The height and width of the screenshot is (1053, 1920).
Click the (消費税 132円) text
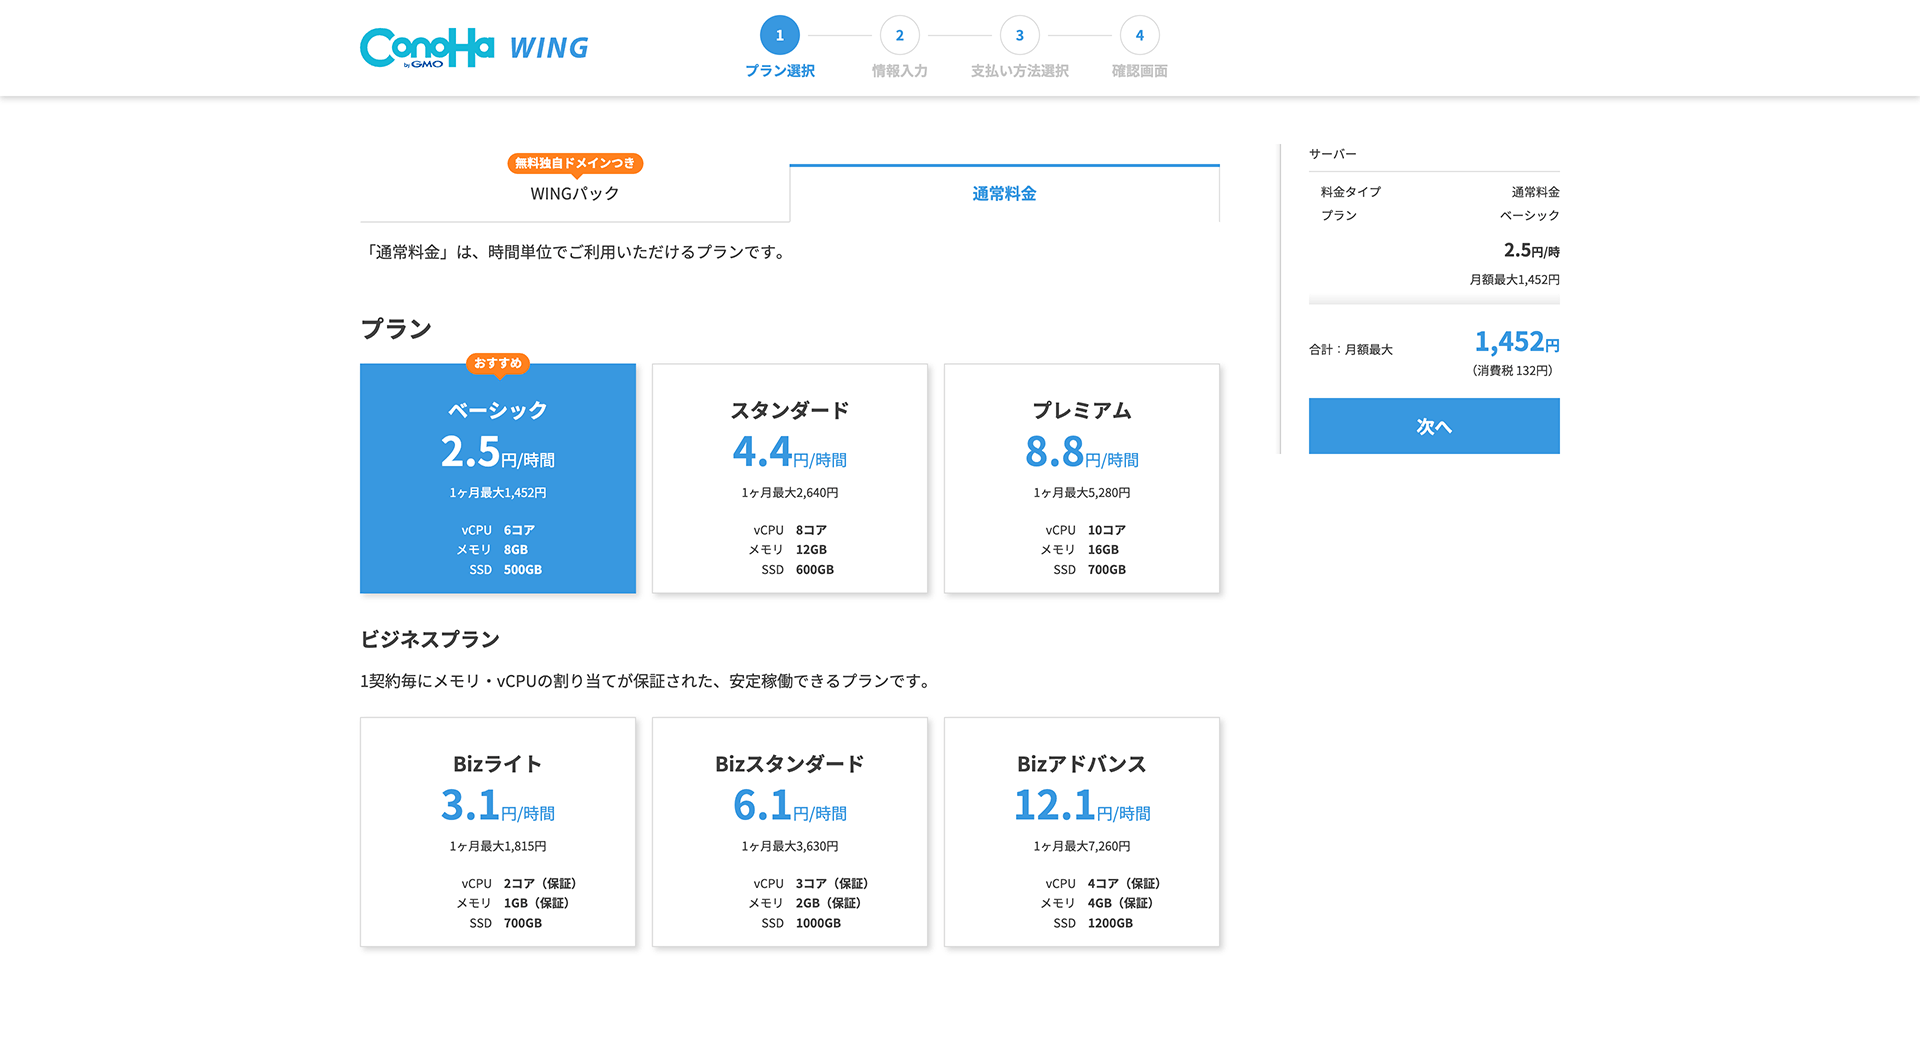point(1513,370)
